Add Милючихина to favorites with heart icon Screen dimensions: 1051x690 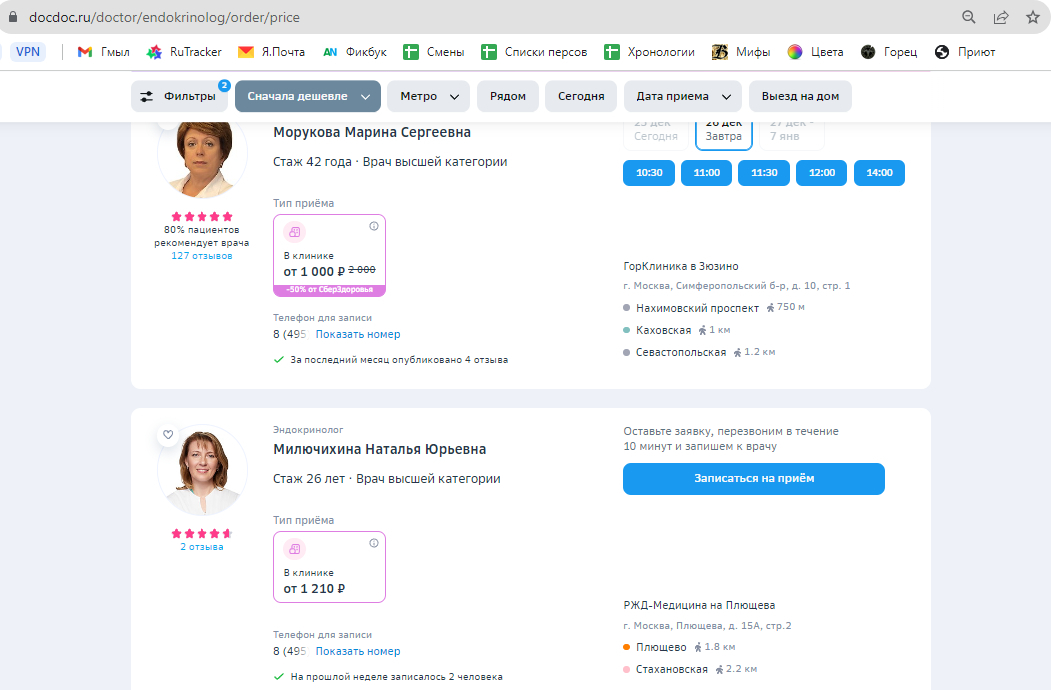[168, 435]
